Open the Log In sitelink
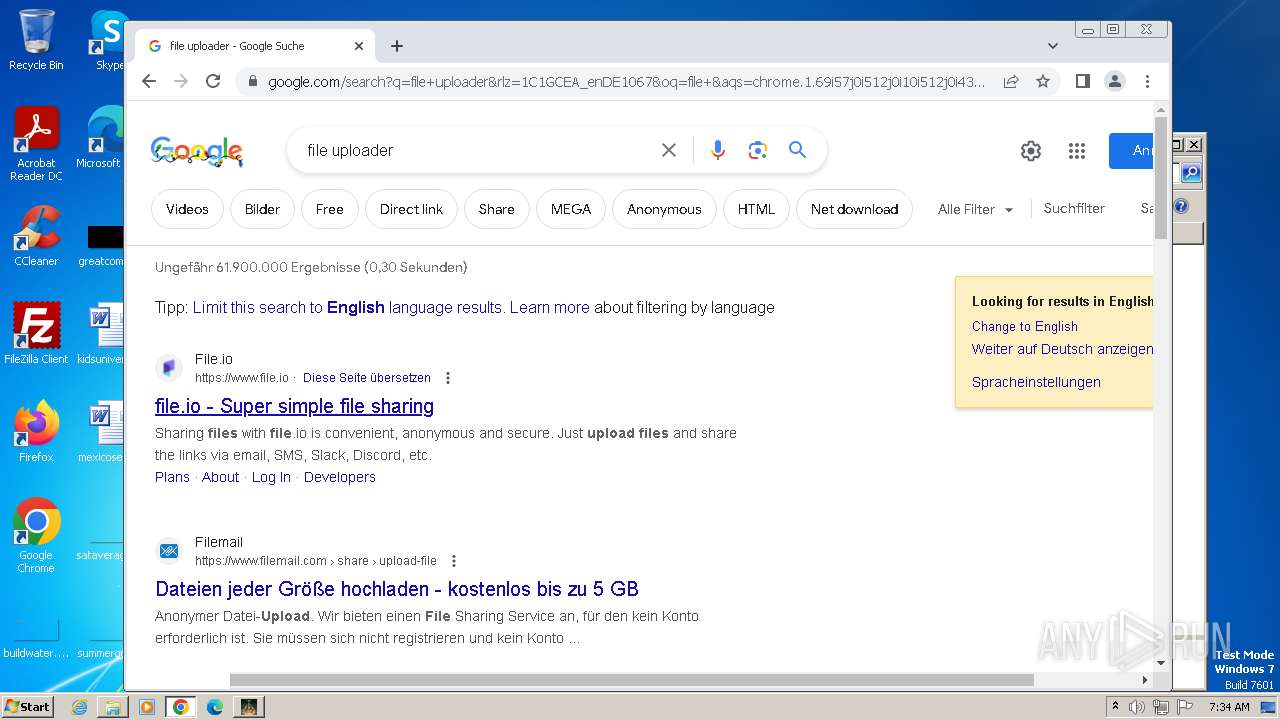1280x720 pixels. coord(271,477)
